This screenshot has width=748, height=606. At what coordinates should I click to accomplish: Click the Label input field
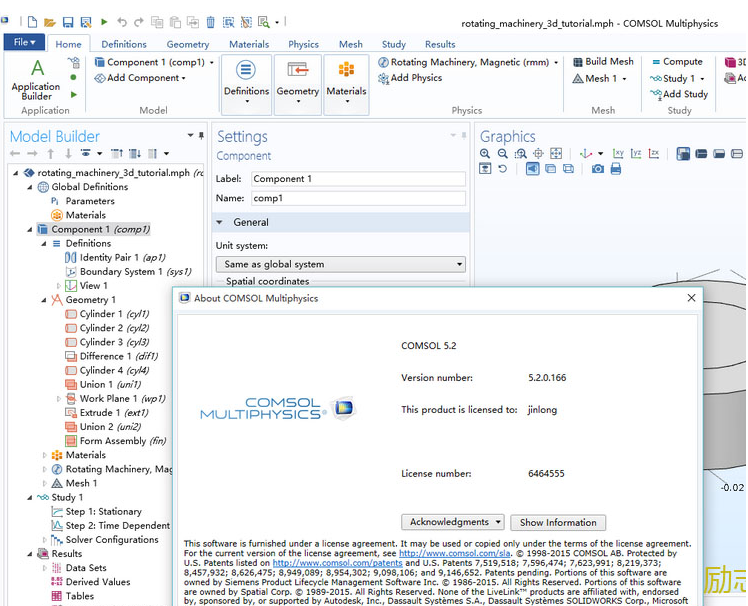pos(358,179)
